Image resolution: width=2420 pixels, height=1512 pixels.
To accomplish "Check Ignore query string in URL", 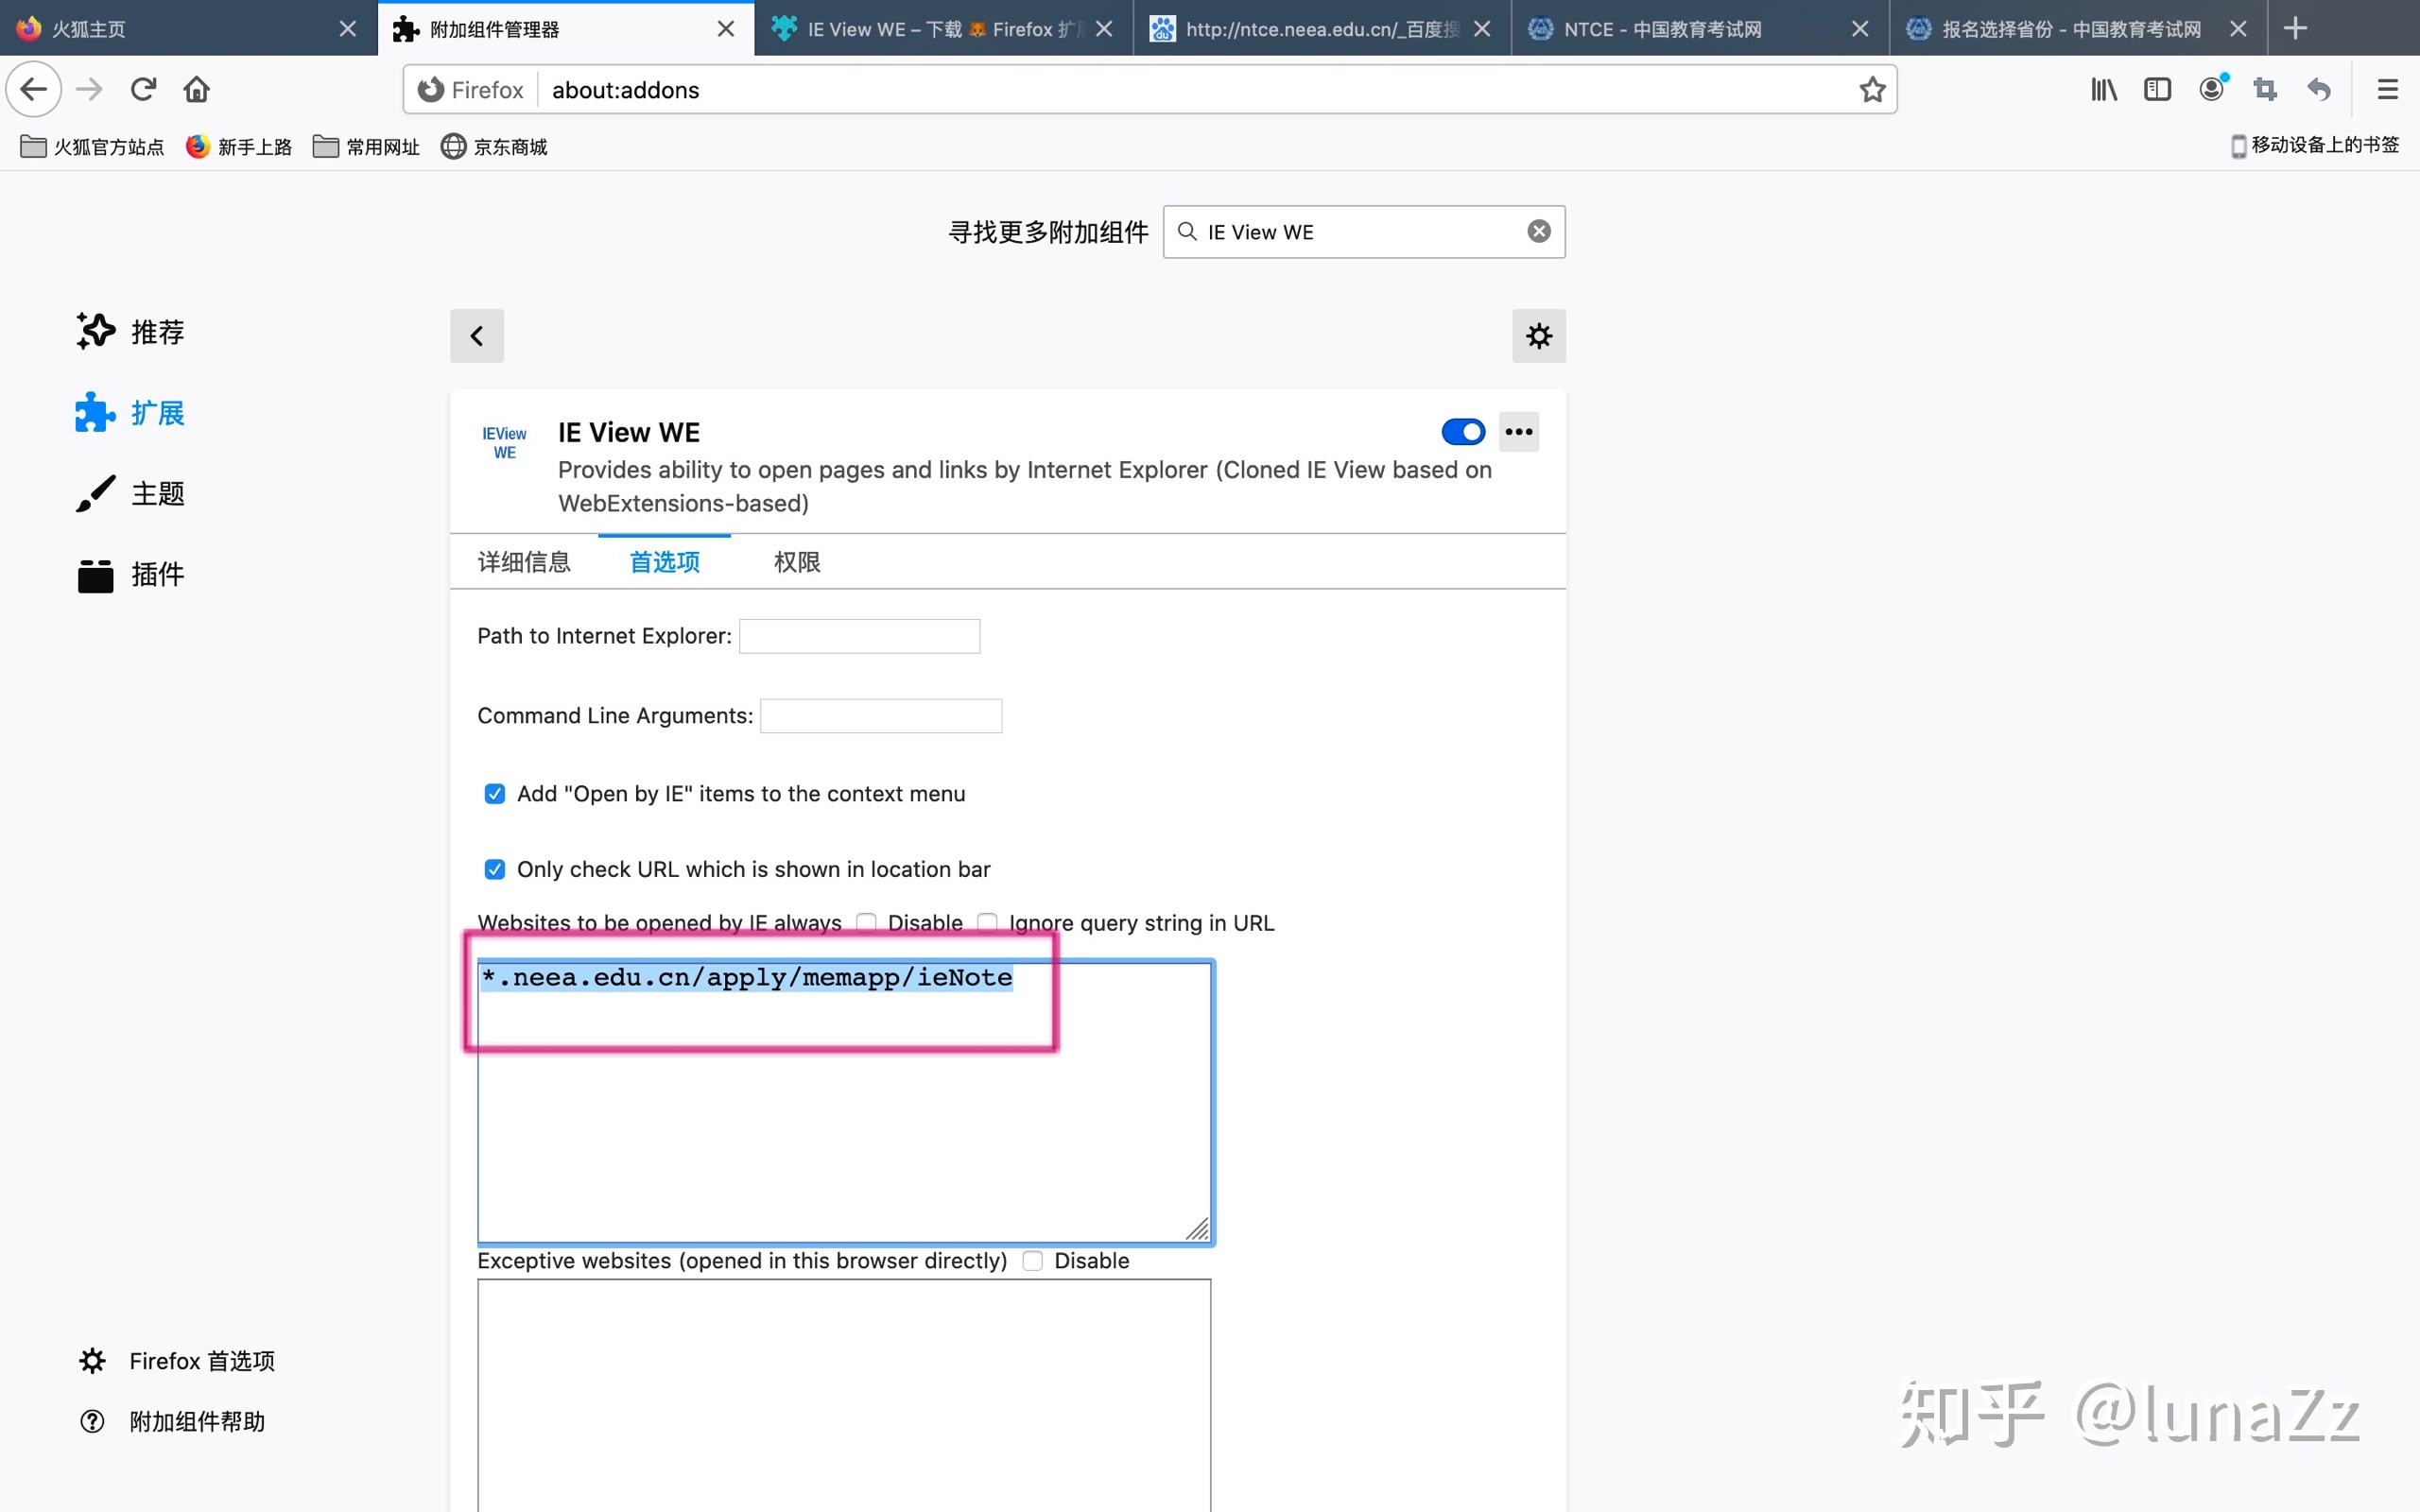I will click(987, 922).
